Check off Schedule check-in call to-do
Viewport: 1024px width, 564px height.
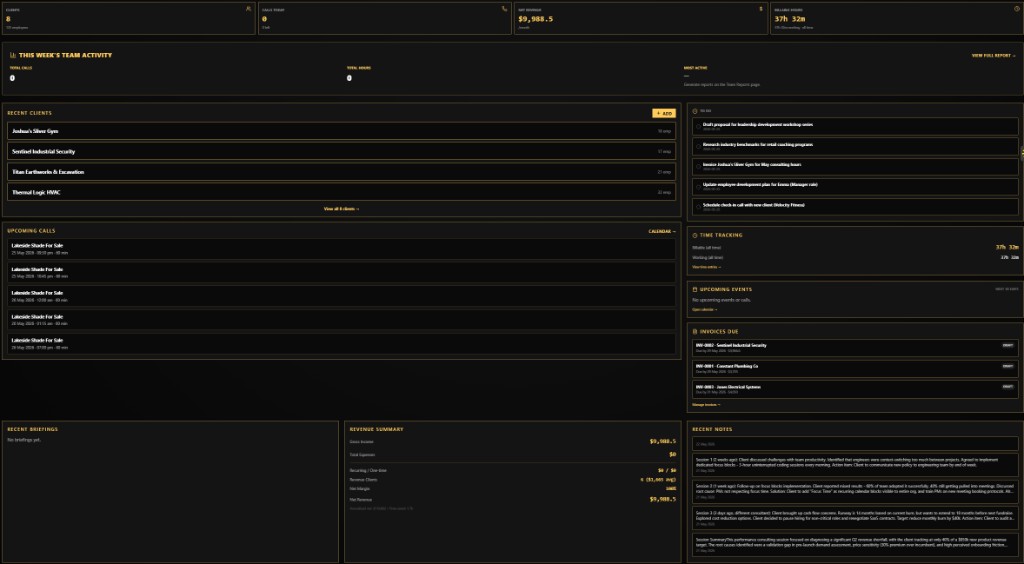click(698, 207)
